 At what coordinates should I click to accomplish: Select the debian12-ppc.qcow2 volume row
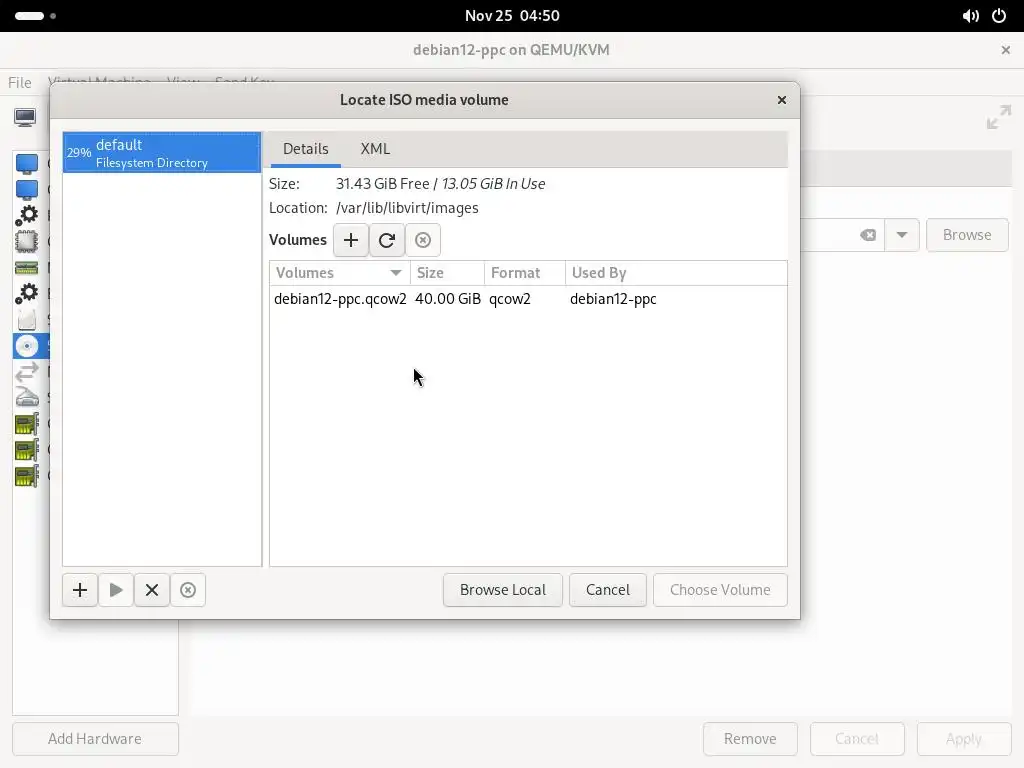pyautogui.click(x=528, y=299)
